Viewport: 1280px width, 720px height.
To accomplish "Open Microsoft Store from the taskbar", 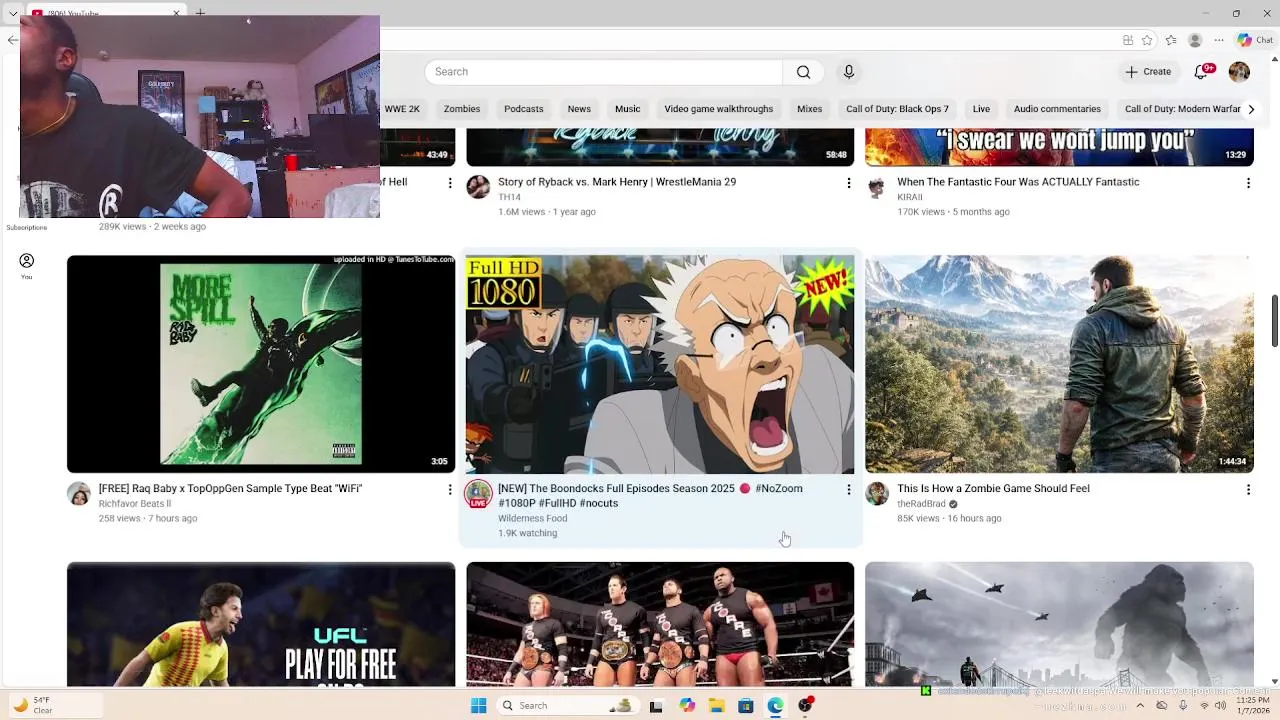I will tap(746, 706).
